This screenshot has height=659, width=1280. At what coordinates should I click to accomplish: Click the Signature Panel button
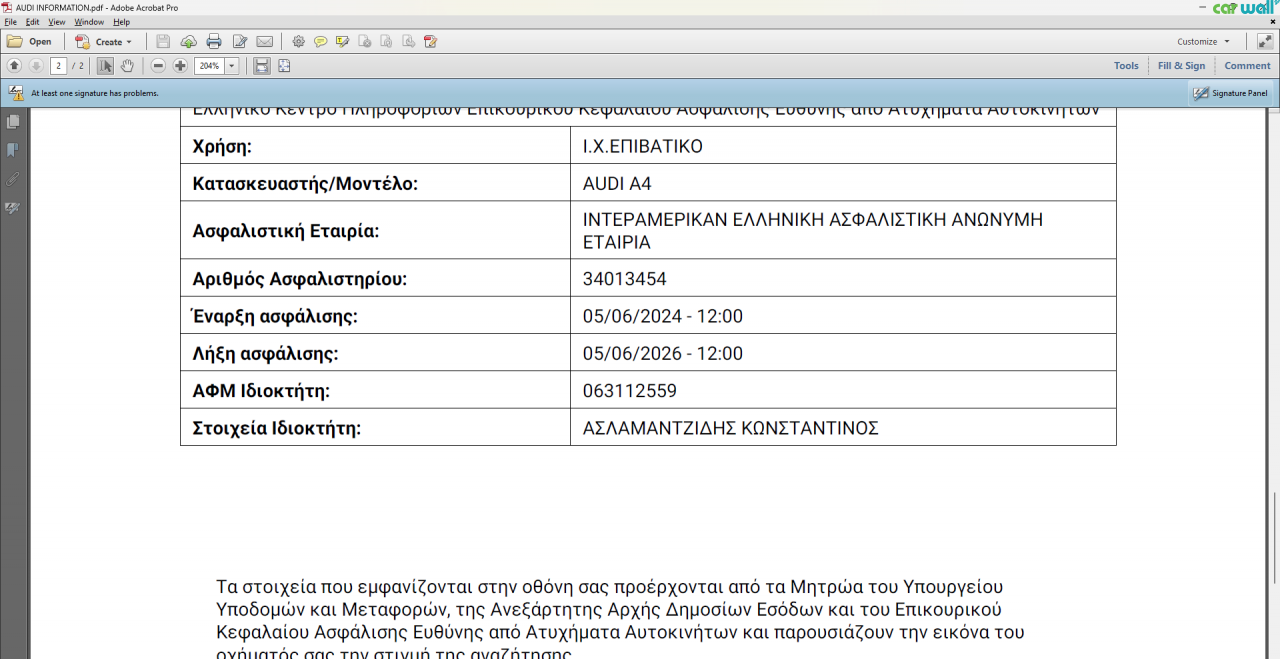tap(1230, 93)
